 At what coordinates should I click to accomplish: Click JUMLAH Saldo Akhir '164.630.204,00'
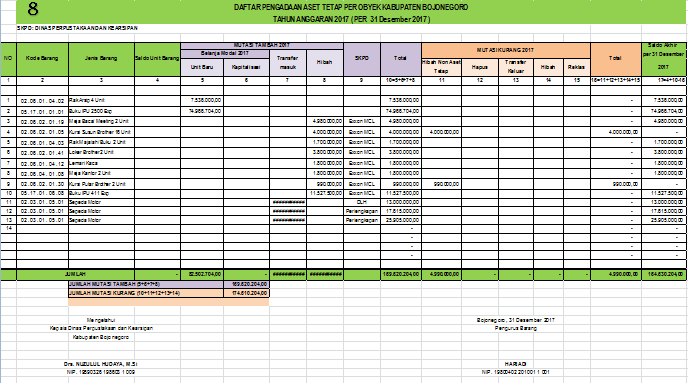pyautogui.click(x=663, y=274)
